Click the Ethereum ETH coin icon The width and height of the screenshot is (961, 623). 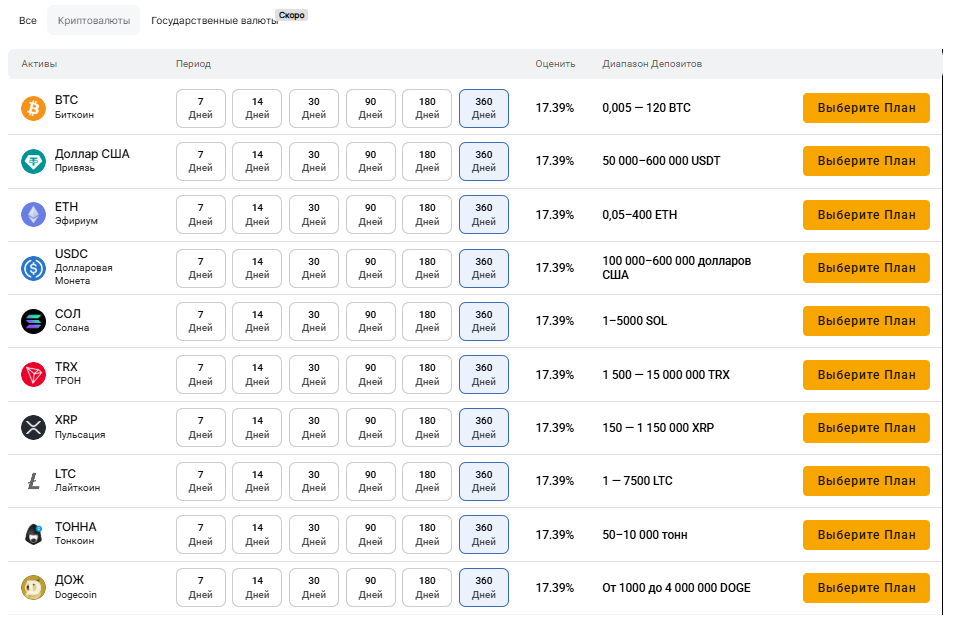34,215
